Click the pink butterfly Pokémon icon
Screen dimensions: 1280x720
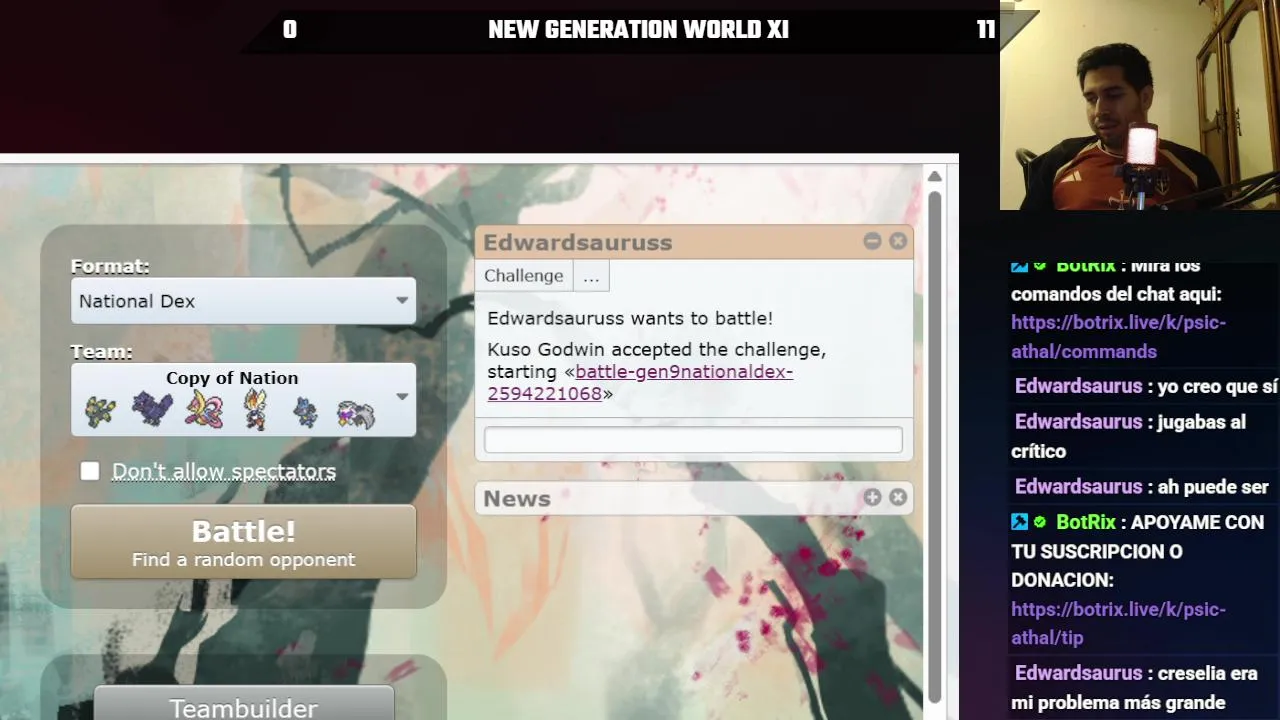204,410
